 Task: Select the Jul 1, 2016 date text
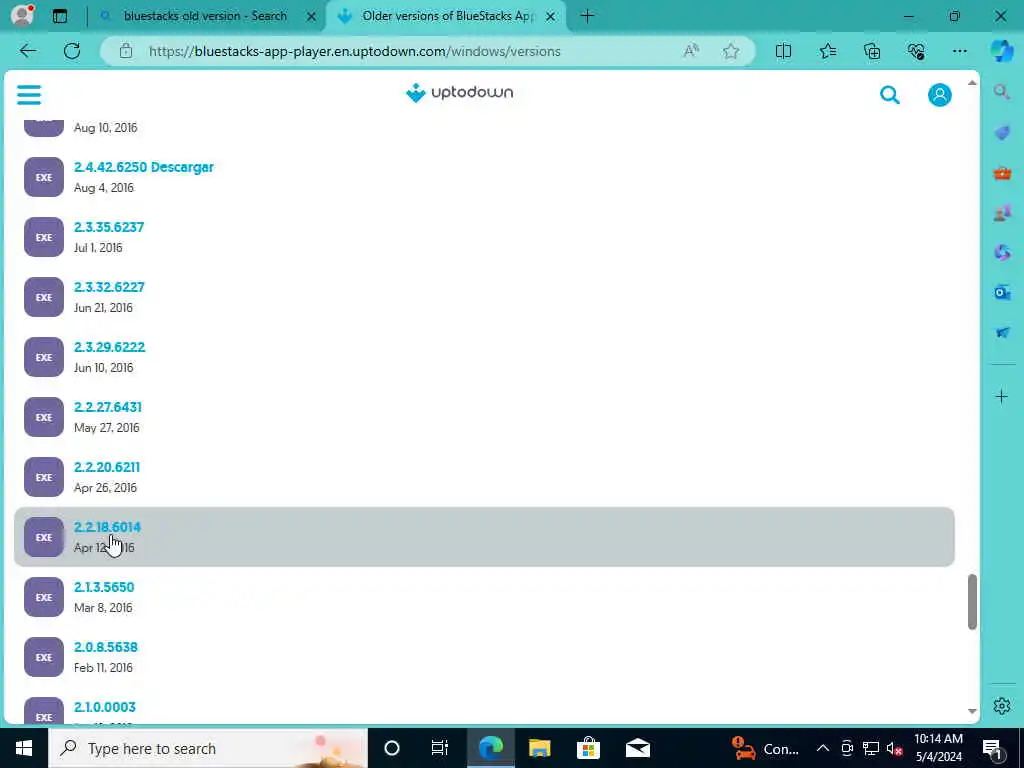pos(98,248)
